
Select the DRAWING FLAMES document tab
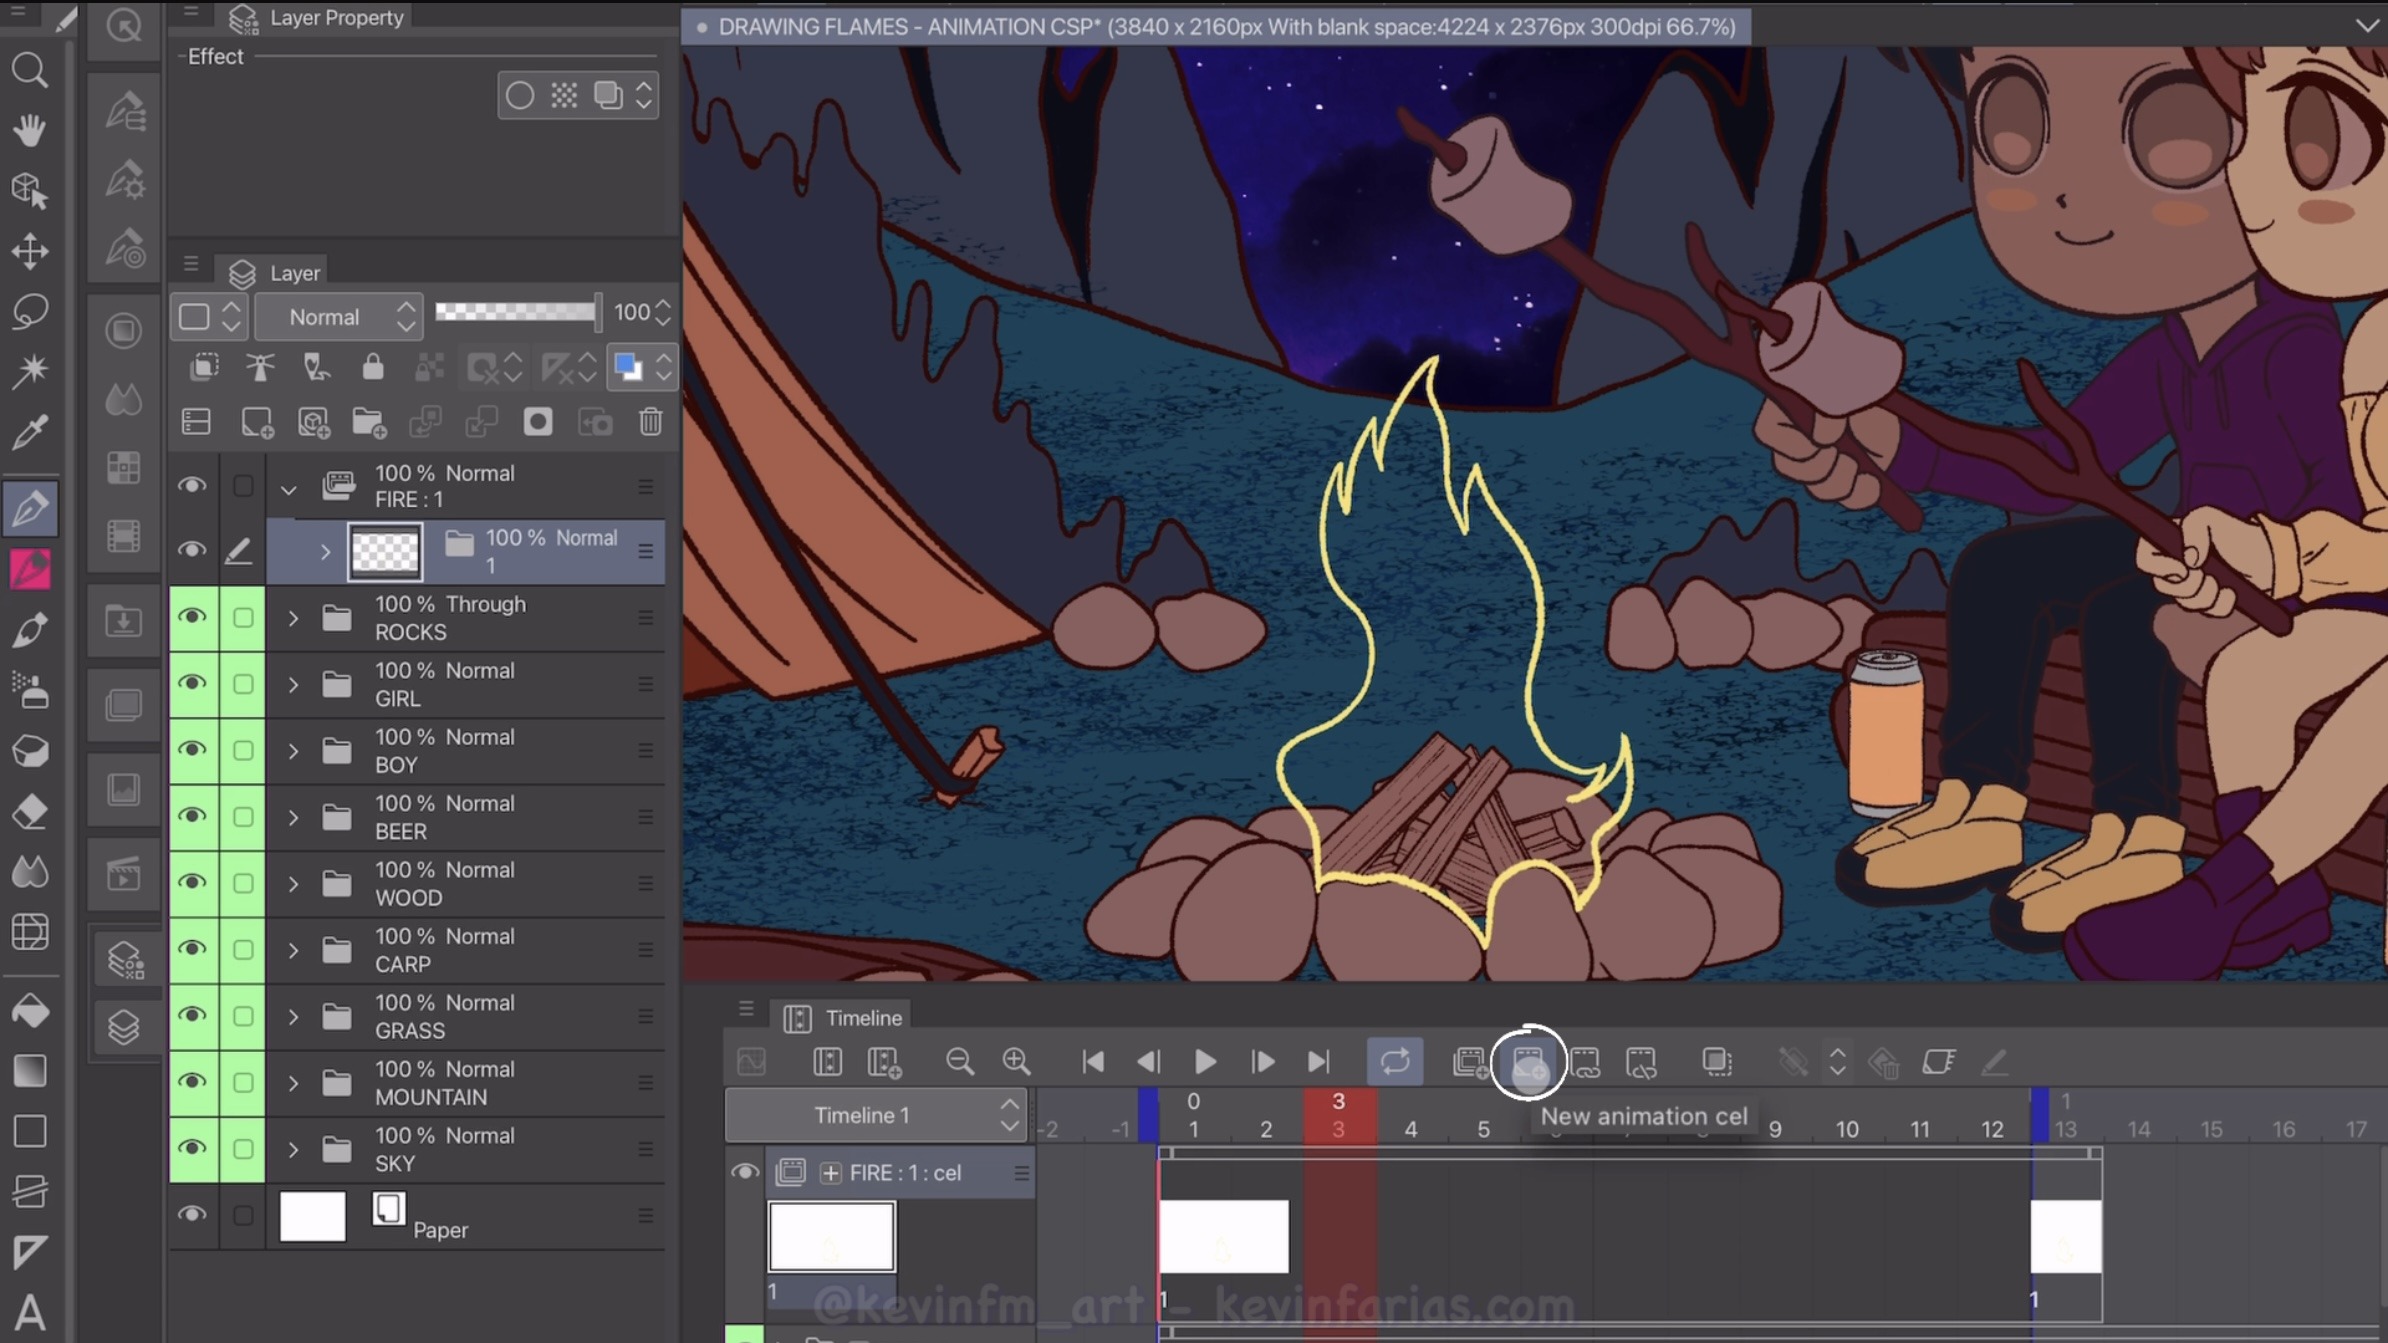(x=1216, y=27)
